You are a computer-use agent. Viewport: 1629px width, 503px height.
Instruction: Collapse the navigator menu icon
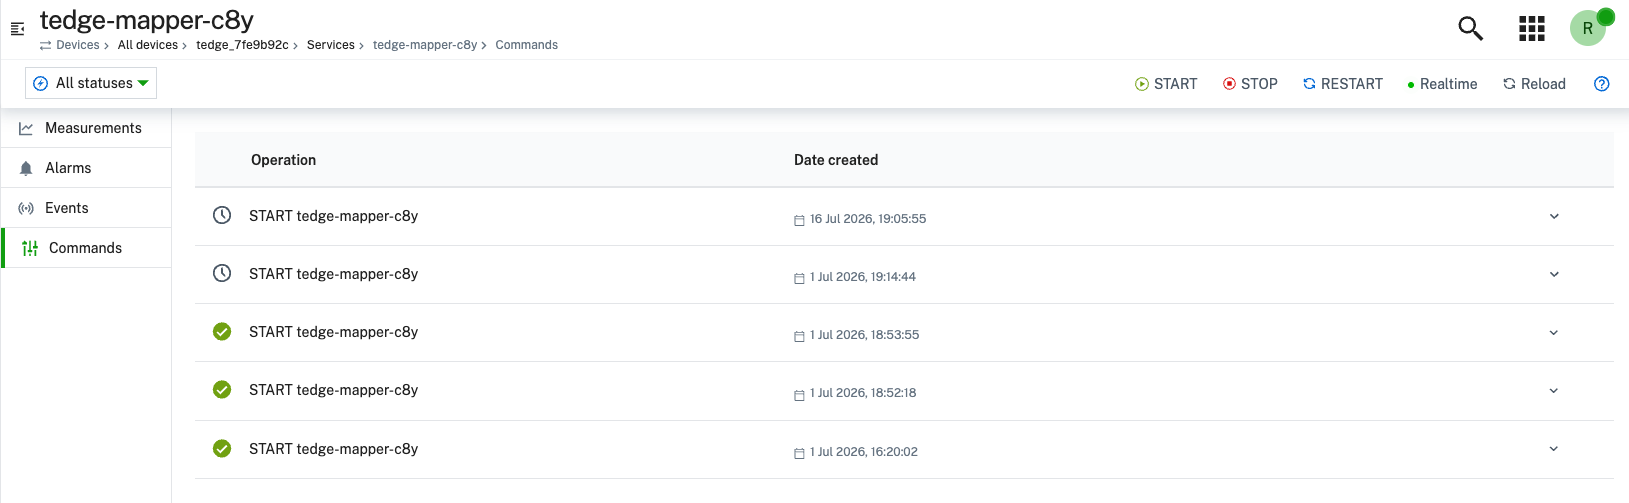(17, 29)
